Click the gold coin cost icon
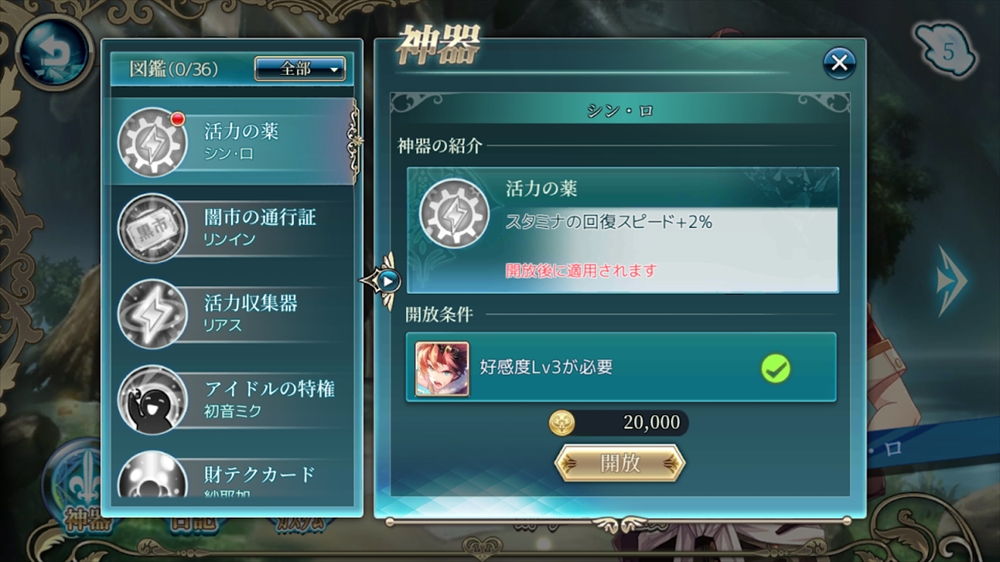 point(562,422)
